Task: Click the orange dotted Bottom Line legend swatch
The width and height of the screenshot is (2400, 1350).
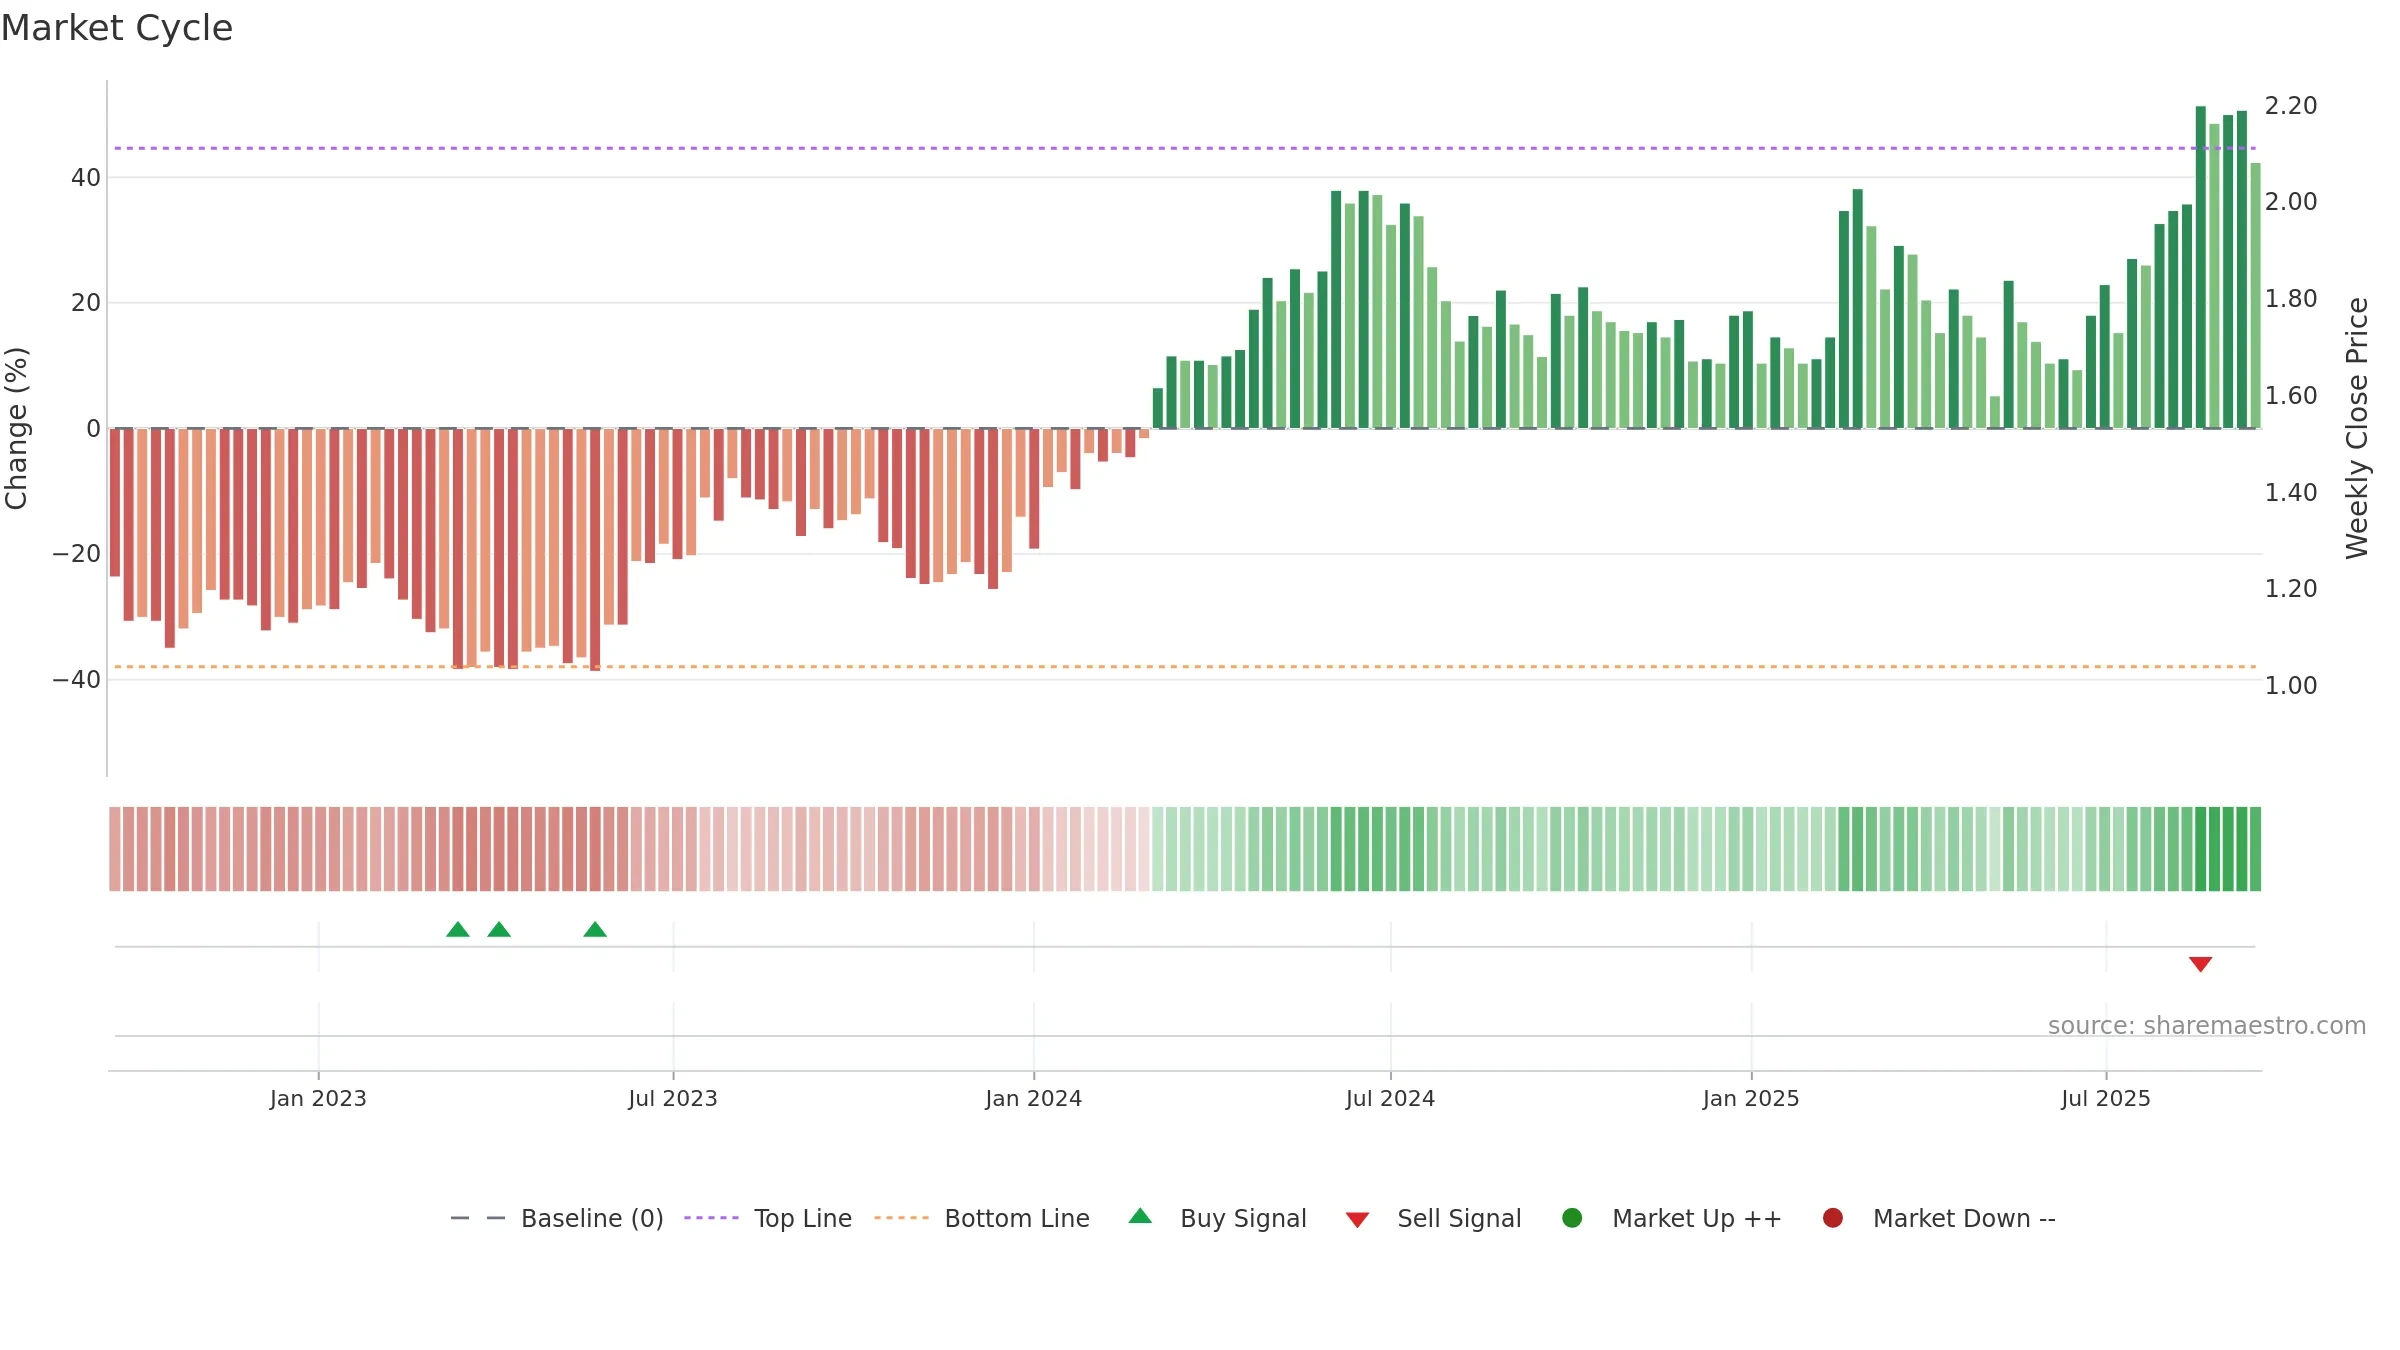Action: click(901, 1218)
